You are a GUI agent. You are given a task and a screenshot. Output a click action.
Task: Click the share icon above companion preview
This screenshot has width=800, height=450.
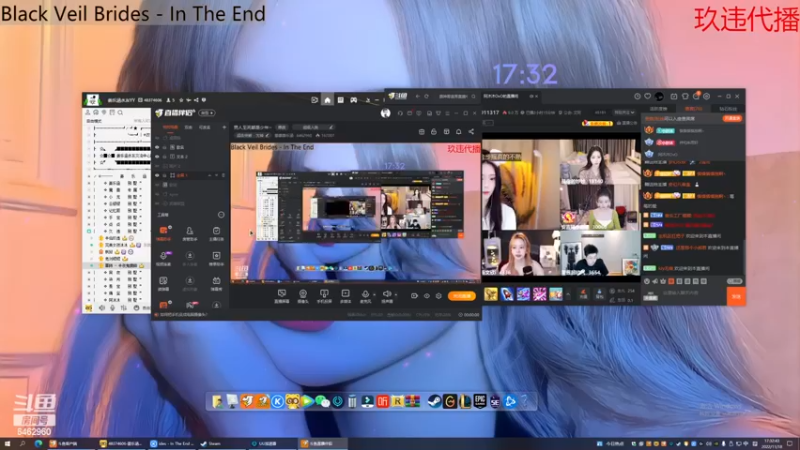click(x=471, y=132)
